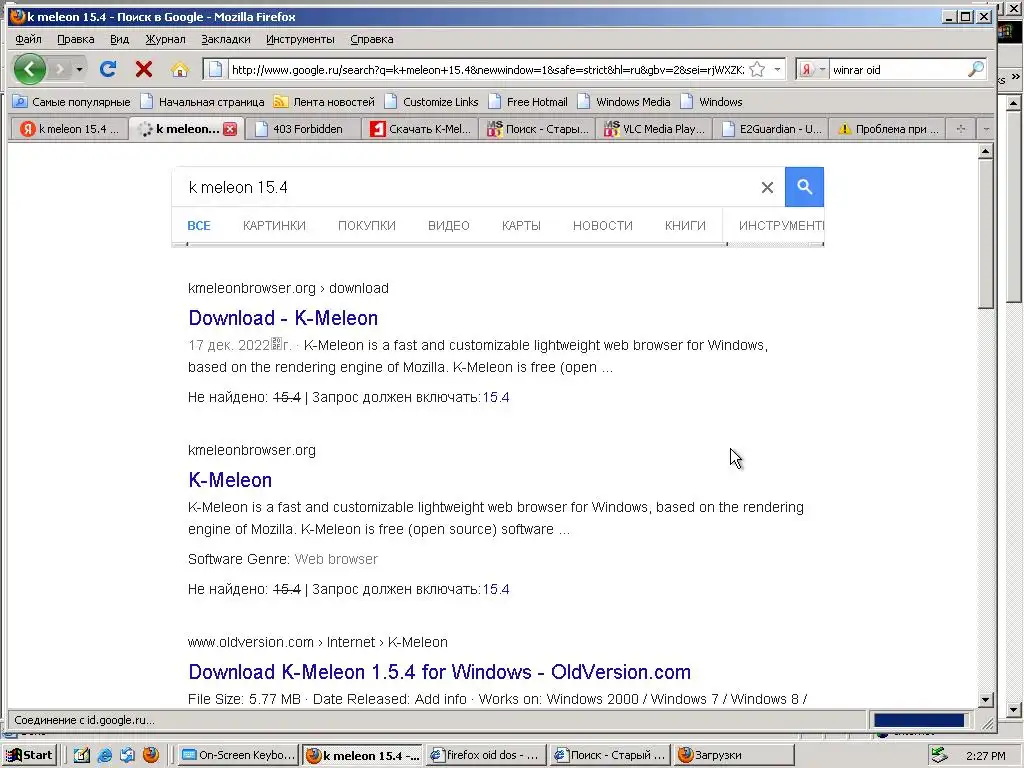1024x768 pixels.
Task: Open the address bar history dropdown
Action: coord(777,69)
